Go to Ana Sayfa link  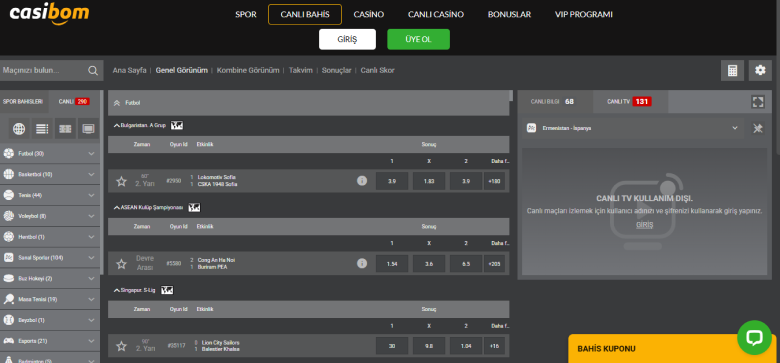(129, 71)
